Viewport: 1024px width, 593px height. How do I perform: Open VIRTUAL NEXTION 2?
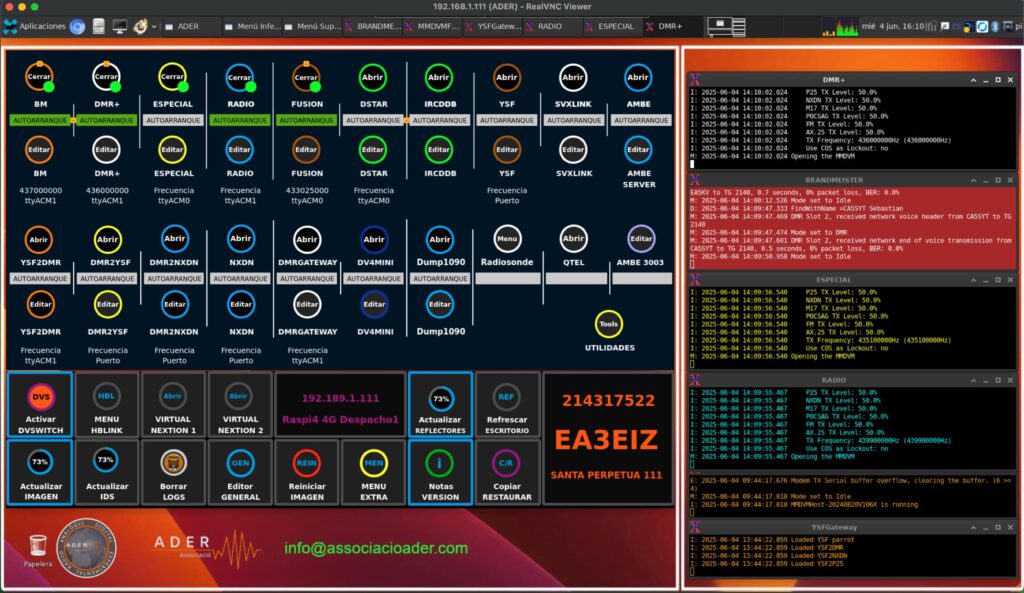[240, 405]
